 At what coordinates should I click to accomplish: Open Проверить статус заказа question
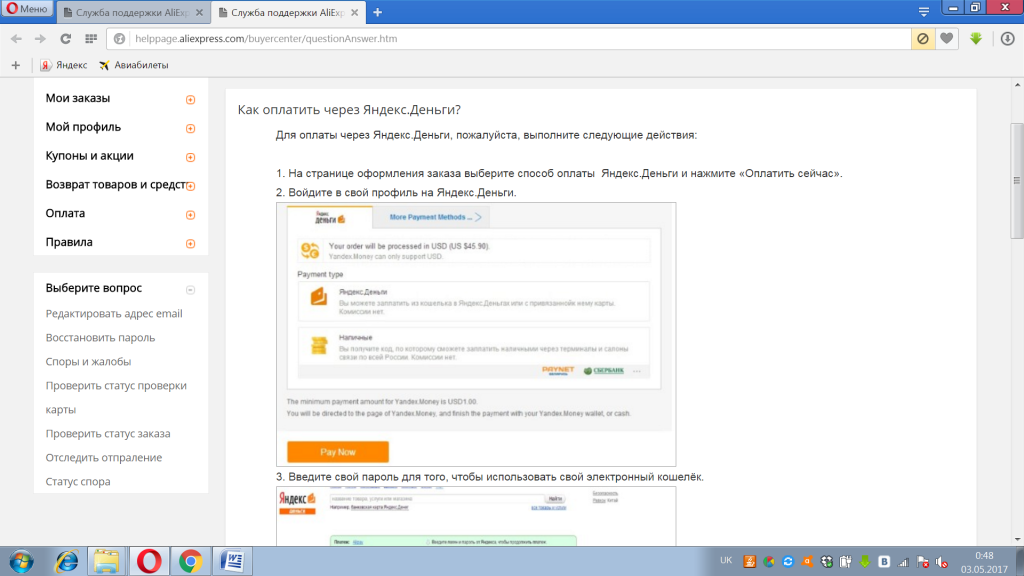tap(108, 434)
